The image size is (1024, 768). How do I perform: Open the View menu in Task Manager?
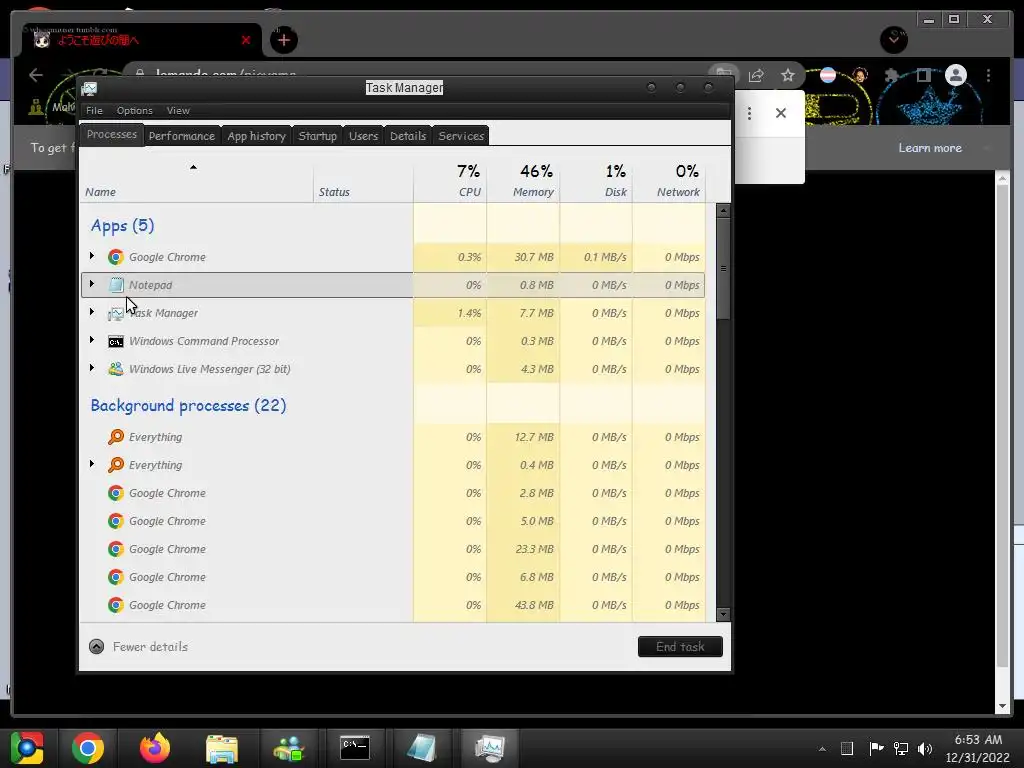point(178,110)
